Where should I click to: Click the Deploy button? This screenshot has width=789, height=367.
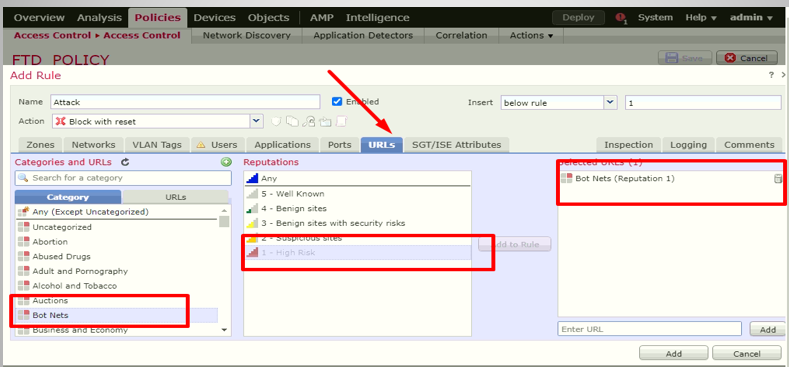[x=578, y=18]
